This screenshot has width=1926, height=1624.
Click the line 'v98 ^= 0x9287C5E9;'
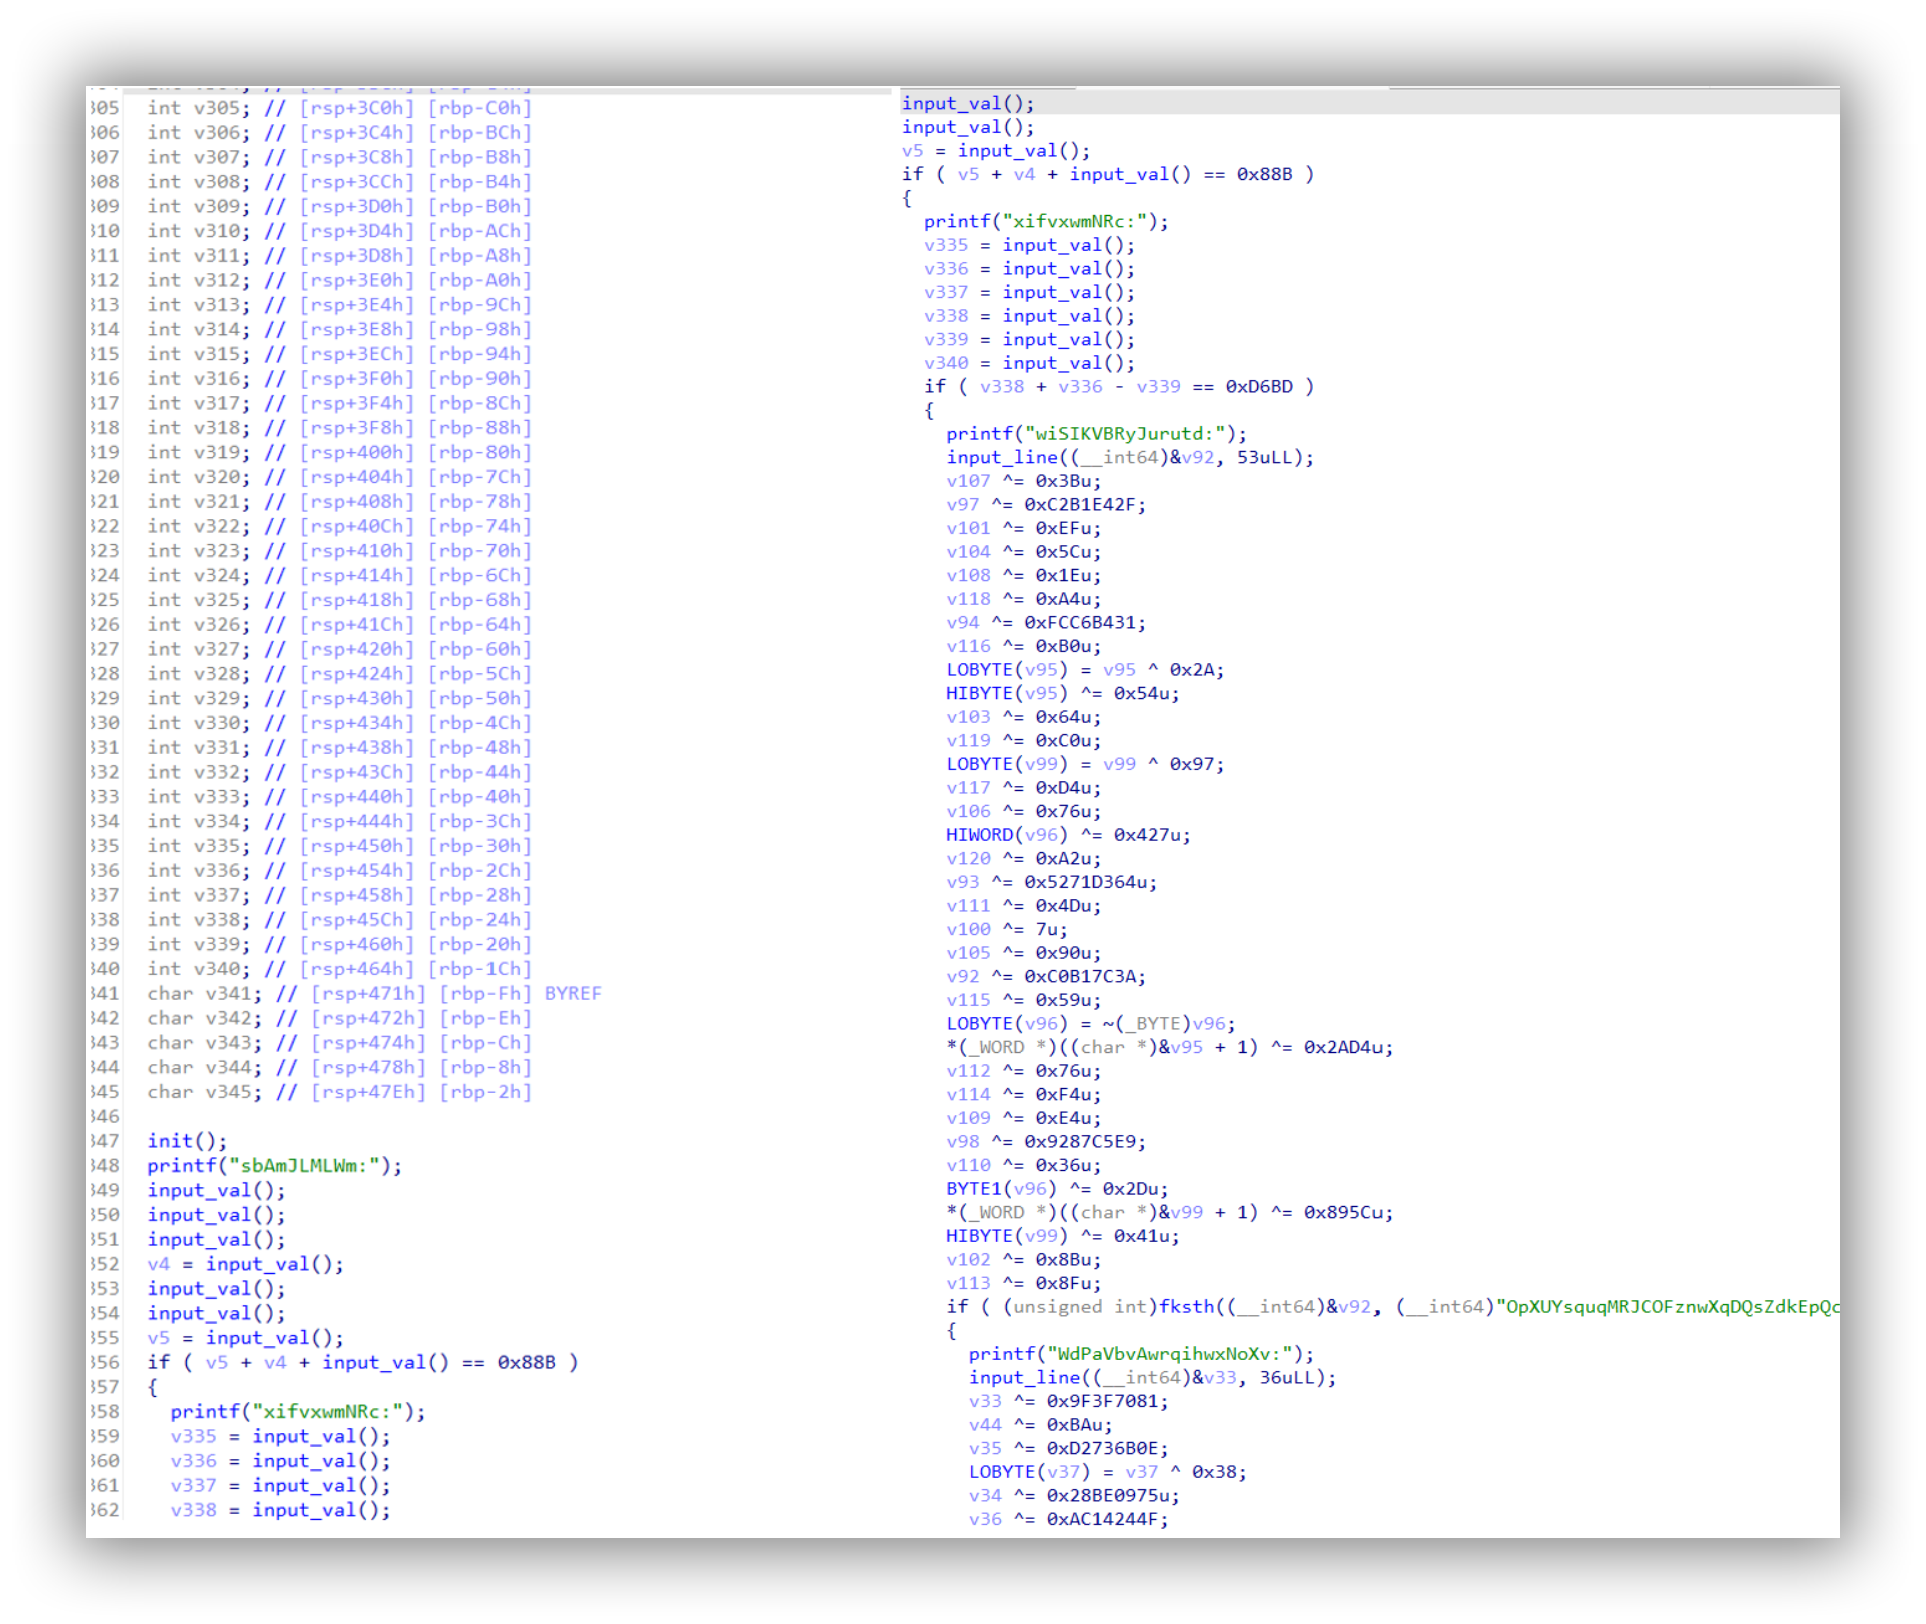[1046, 1142]
